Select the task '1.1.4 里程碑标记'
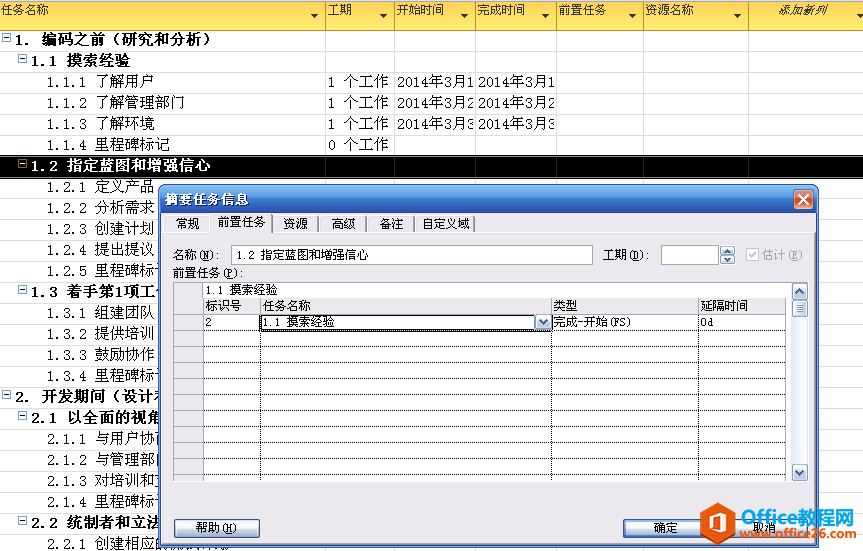863x551 pixels. tap(108, 145)
